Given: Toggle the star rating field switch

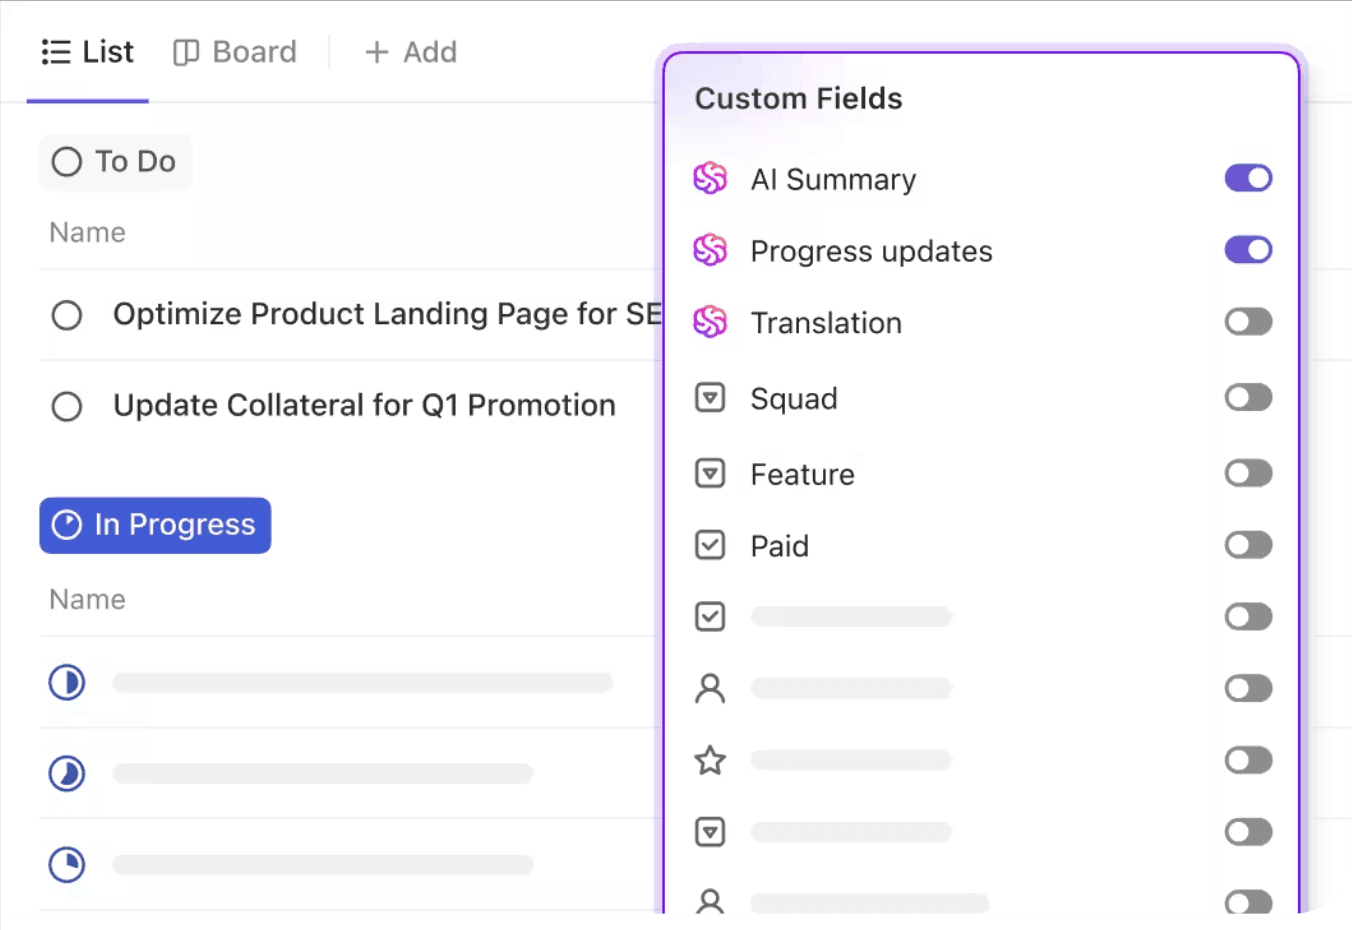Looking at the screenshot, I should click(x=1248, y=761).
